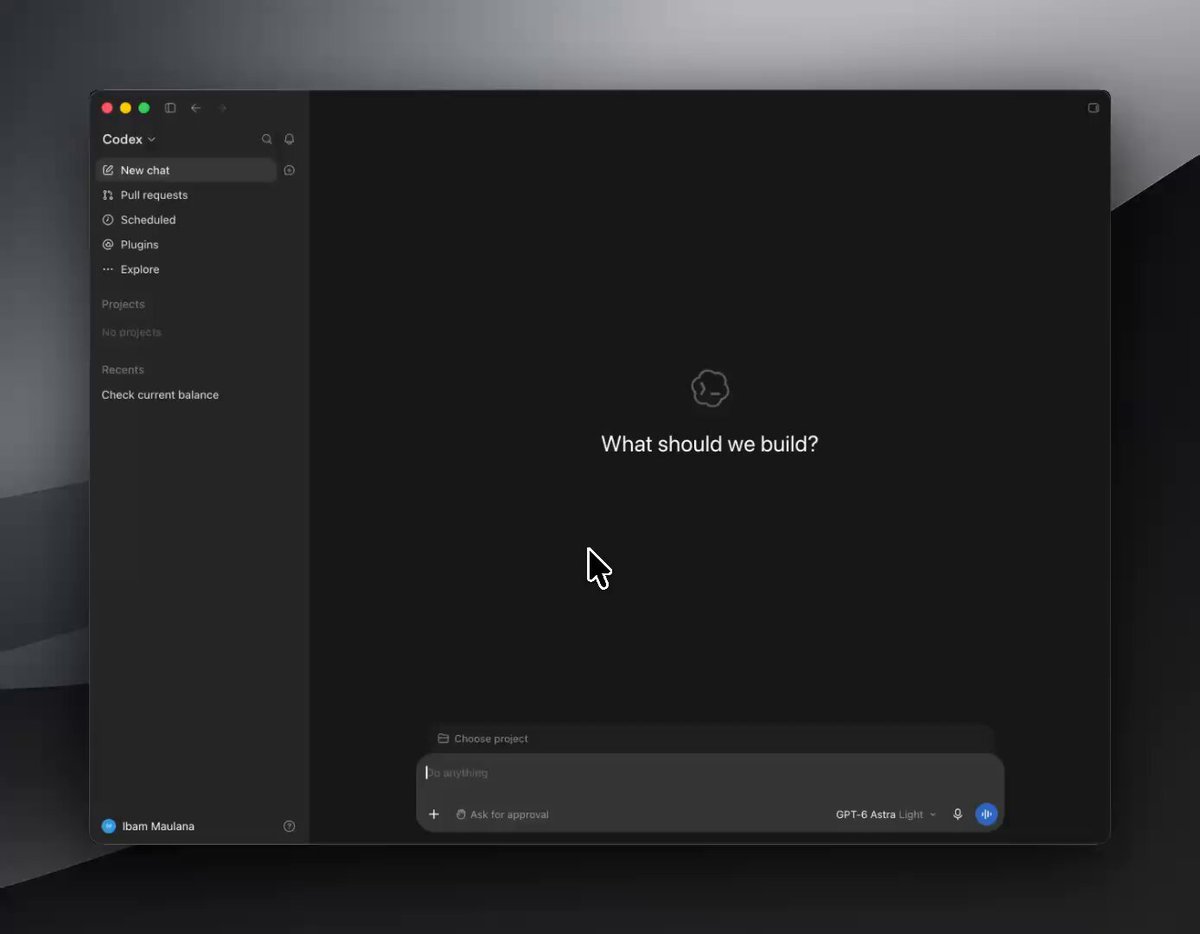This screenshot has width=1200, height=934.
Task: Click the plus icon to add an attachment
Action: (x=434, y=815)
